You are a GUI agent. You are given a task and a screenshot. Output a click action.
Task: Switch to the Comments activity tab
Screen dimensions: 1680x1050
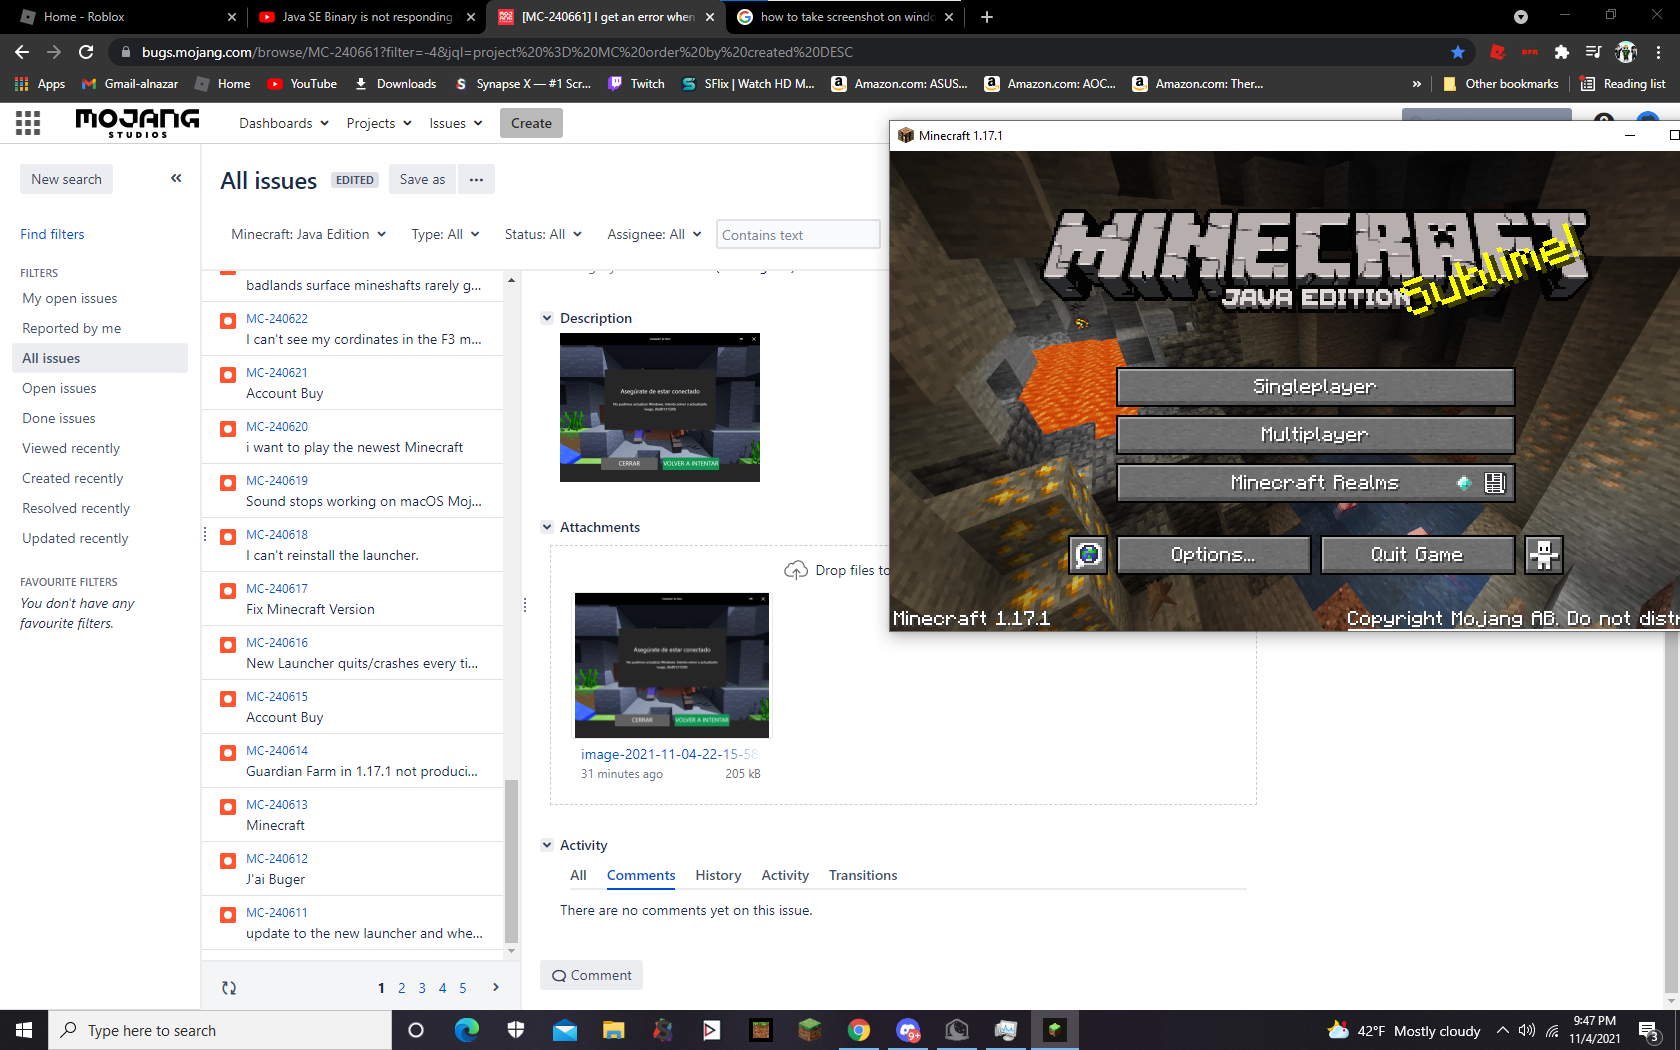click(x=641, y=876)
